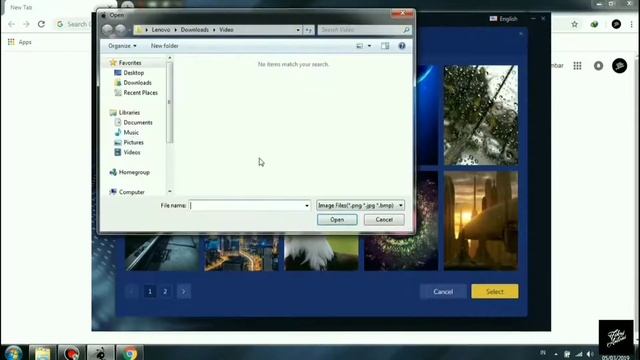Open Documents library
640x360 pixels.
click(138, 122)
